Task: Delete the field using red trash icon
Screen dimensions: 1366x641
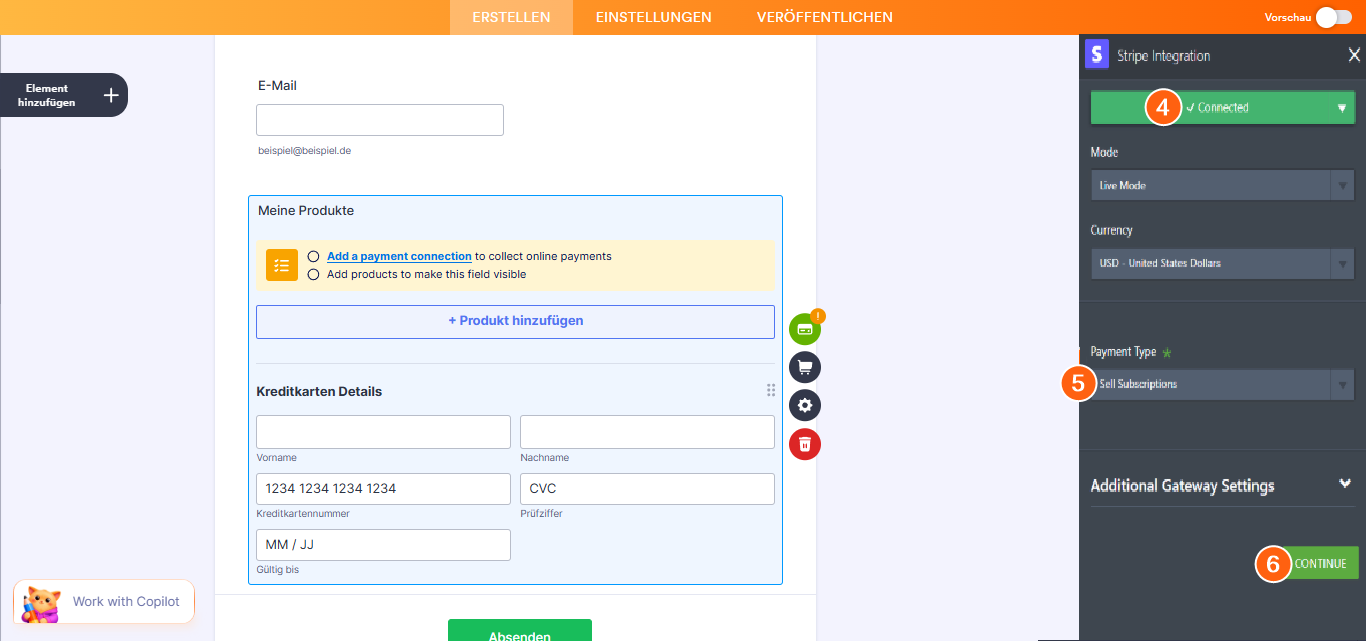Action: (804, 443)
